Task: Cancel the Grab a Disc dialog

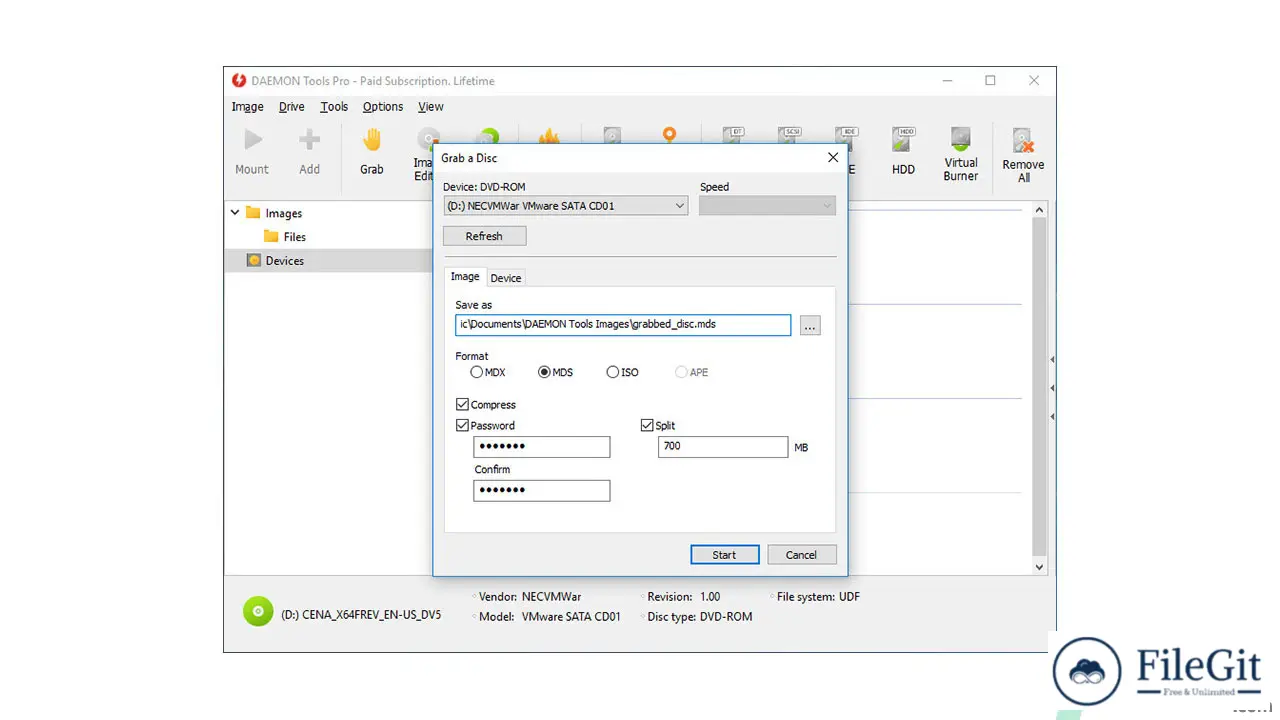Action: (801, 555)
